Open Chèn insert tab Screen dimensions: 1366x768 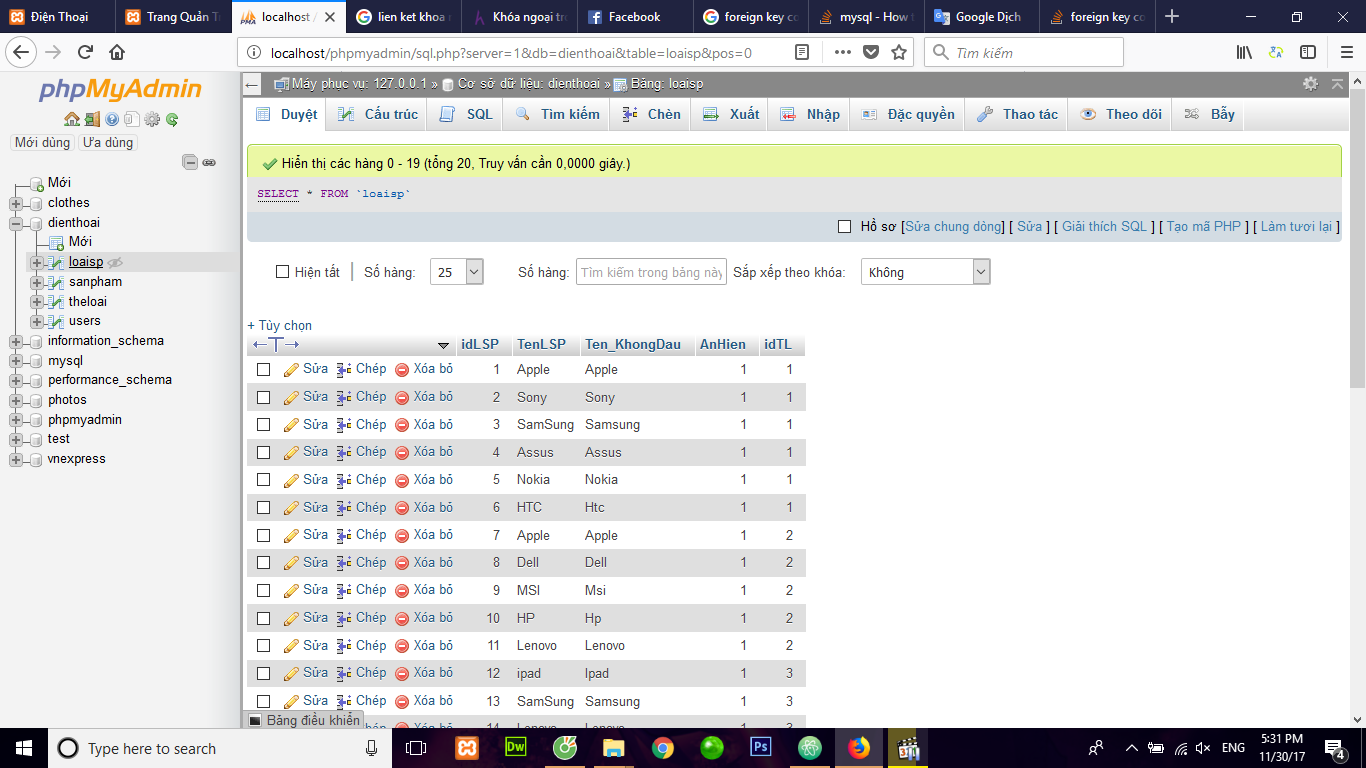click(651, 114)
